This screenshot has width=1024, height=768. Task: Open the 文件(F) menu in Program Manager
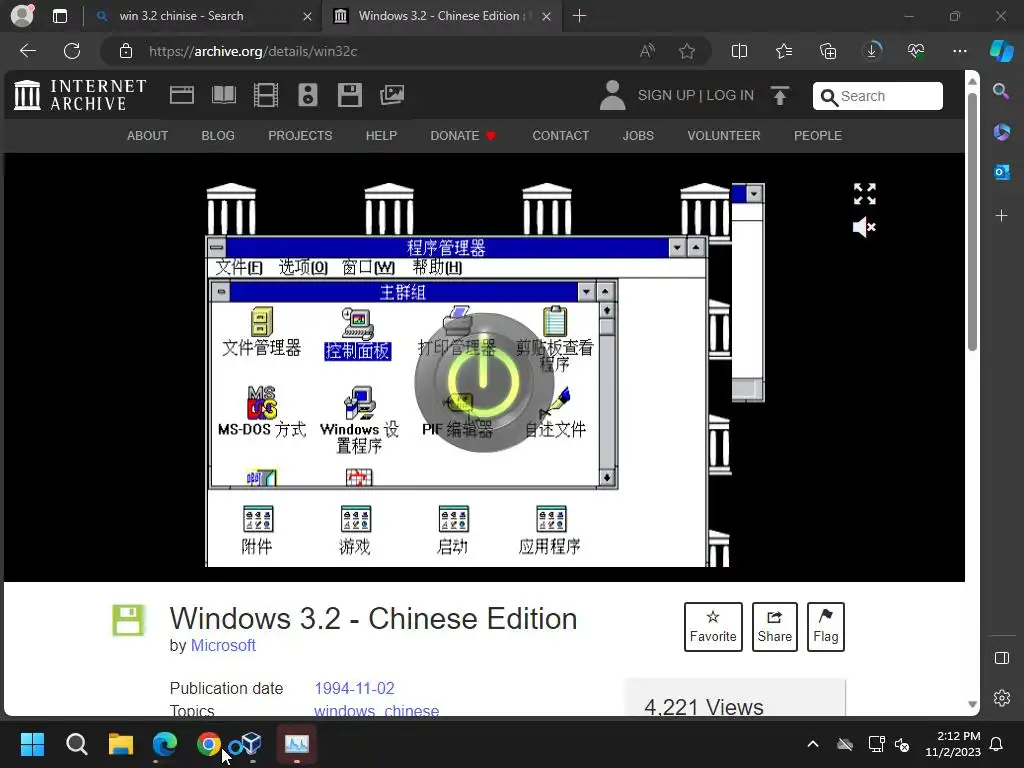point(239,268)
